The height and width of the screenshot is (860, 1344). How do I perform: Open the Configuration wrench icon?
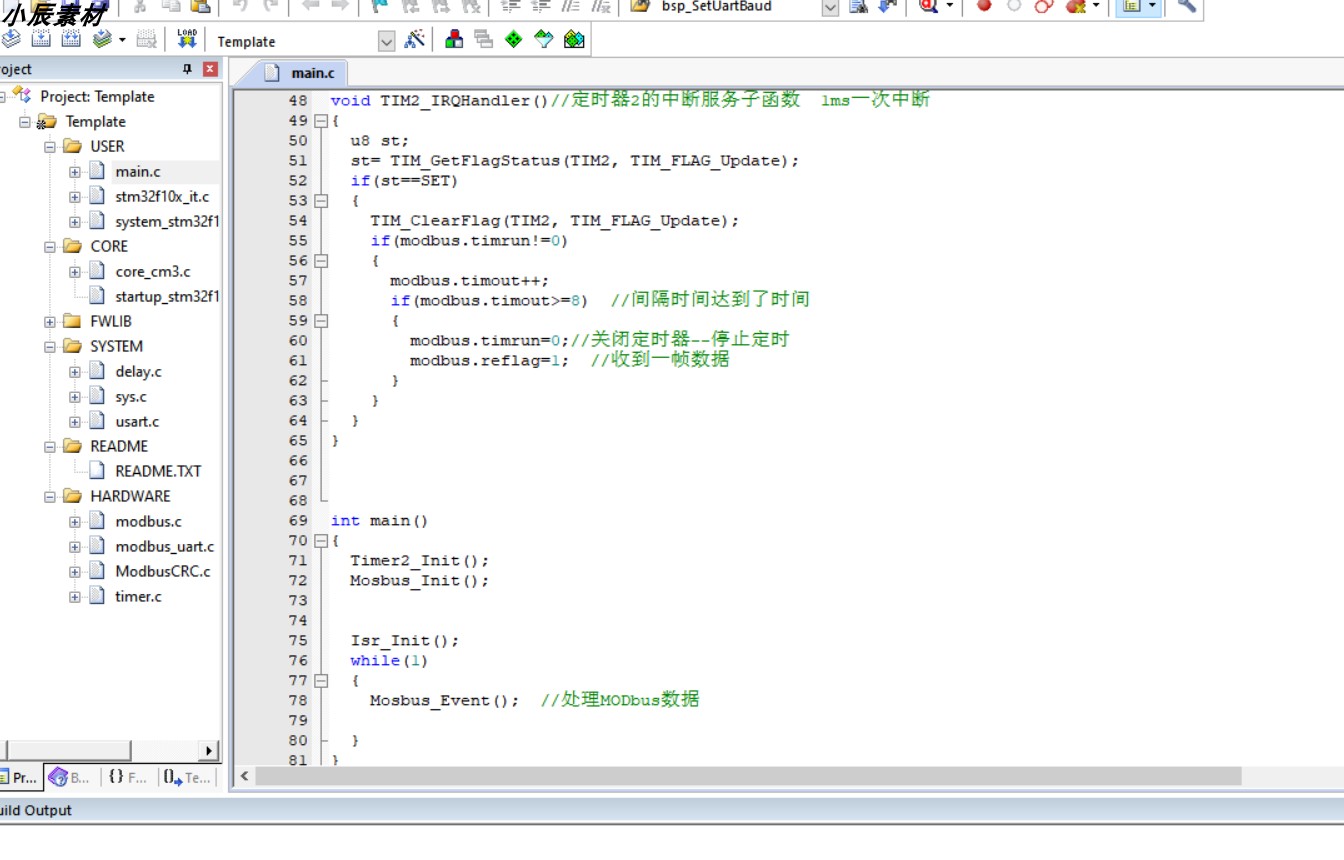point(1186,5)
